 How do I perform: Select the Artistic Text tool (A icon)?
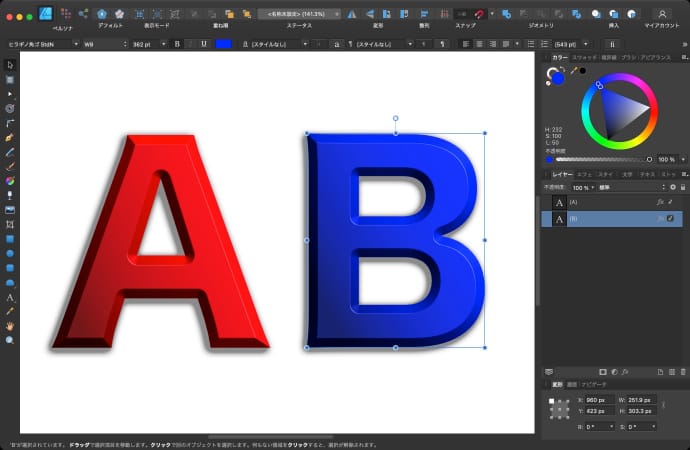click(10, 297)
